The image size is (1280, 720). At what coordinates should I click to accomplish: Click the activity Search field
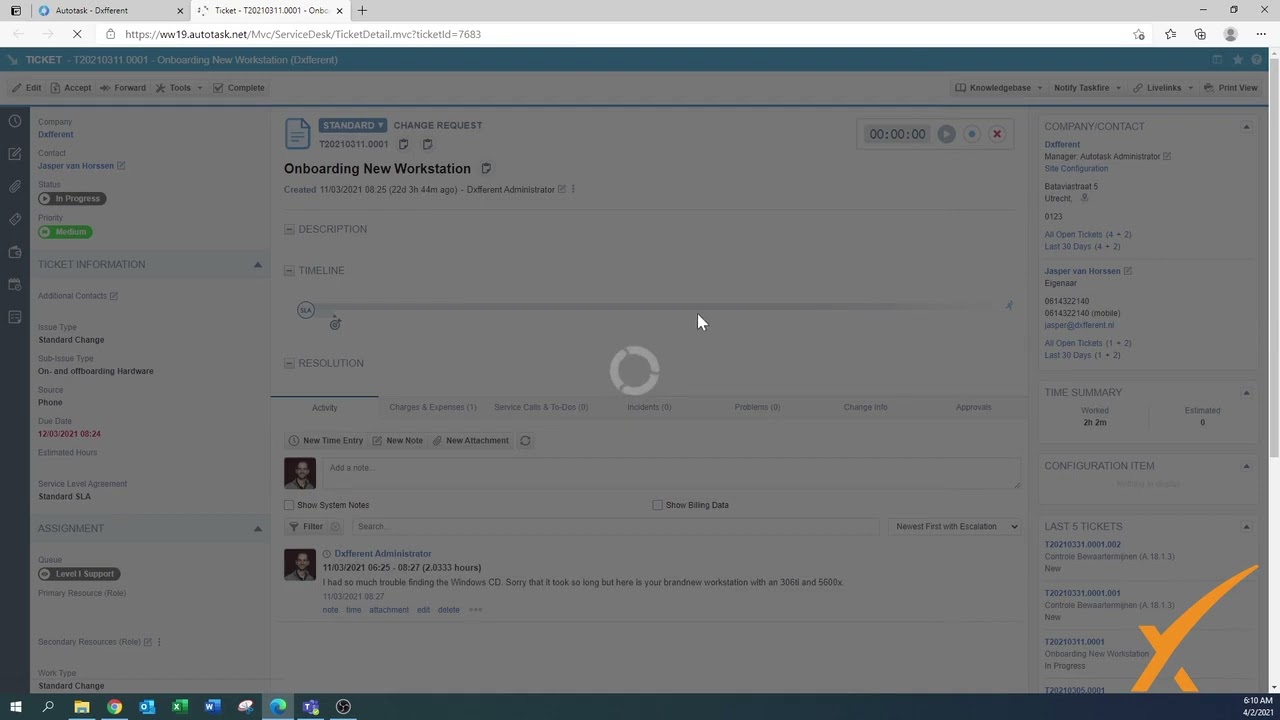(x=616, y=527)
